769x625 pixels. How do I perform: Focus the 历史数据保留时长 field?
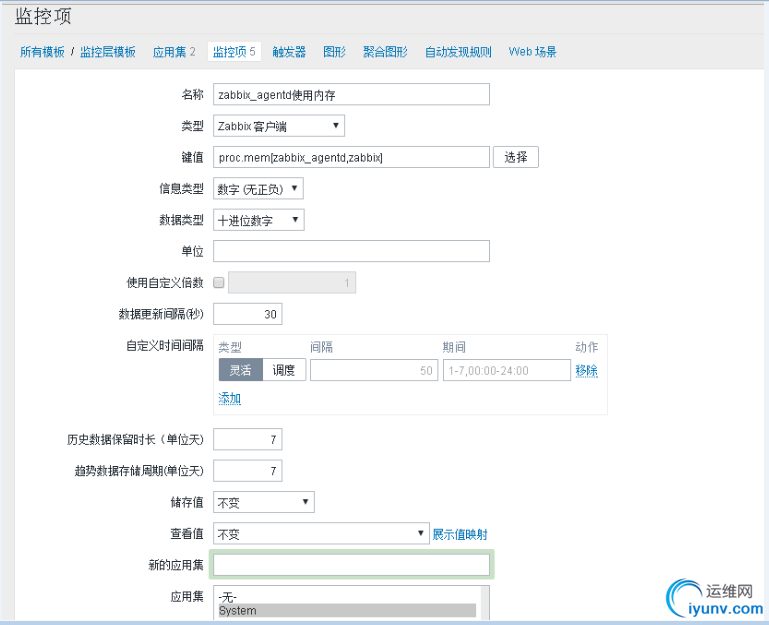(248, 440)
